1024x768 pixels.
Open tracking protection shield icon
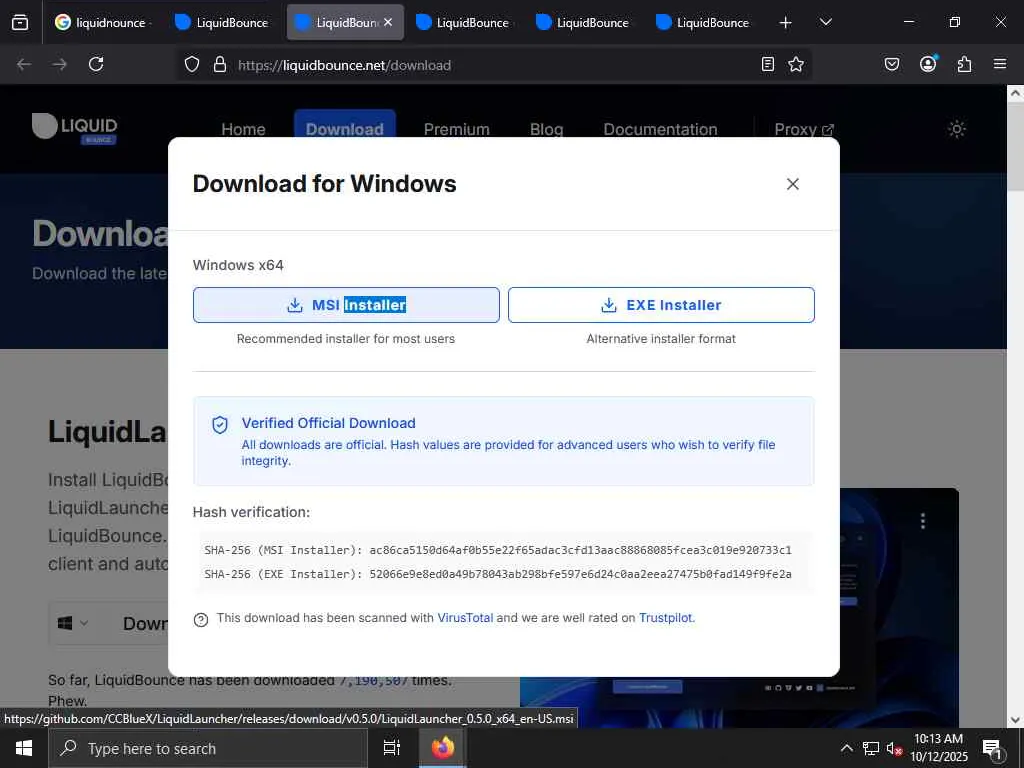pos(191,65)
